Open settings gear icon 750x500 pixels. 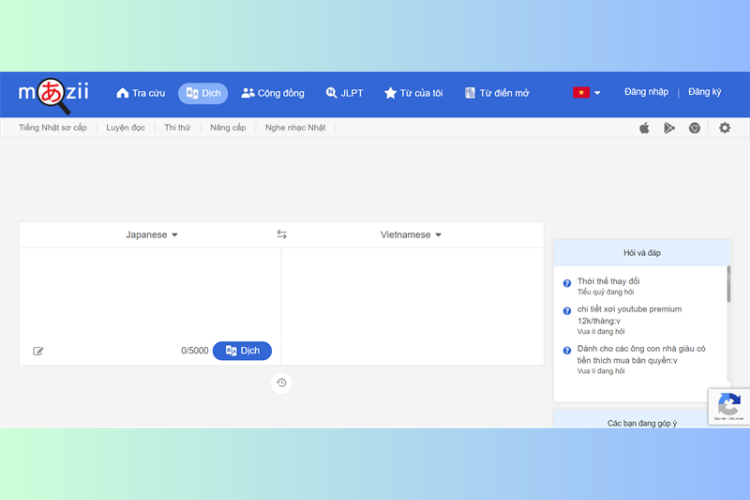(x=725, y=128)
